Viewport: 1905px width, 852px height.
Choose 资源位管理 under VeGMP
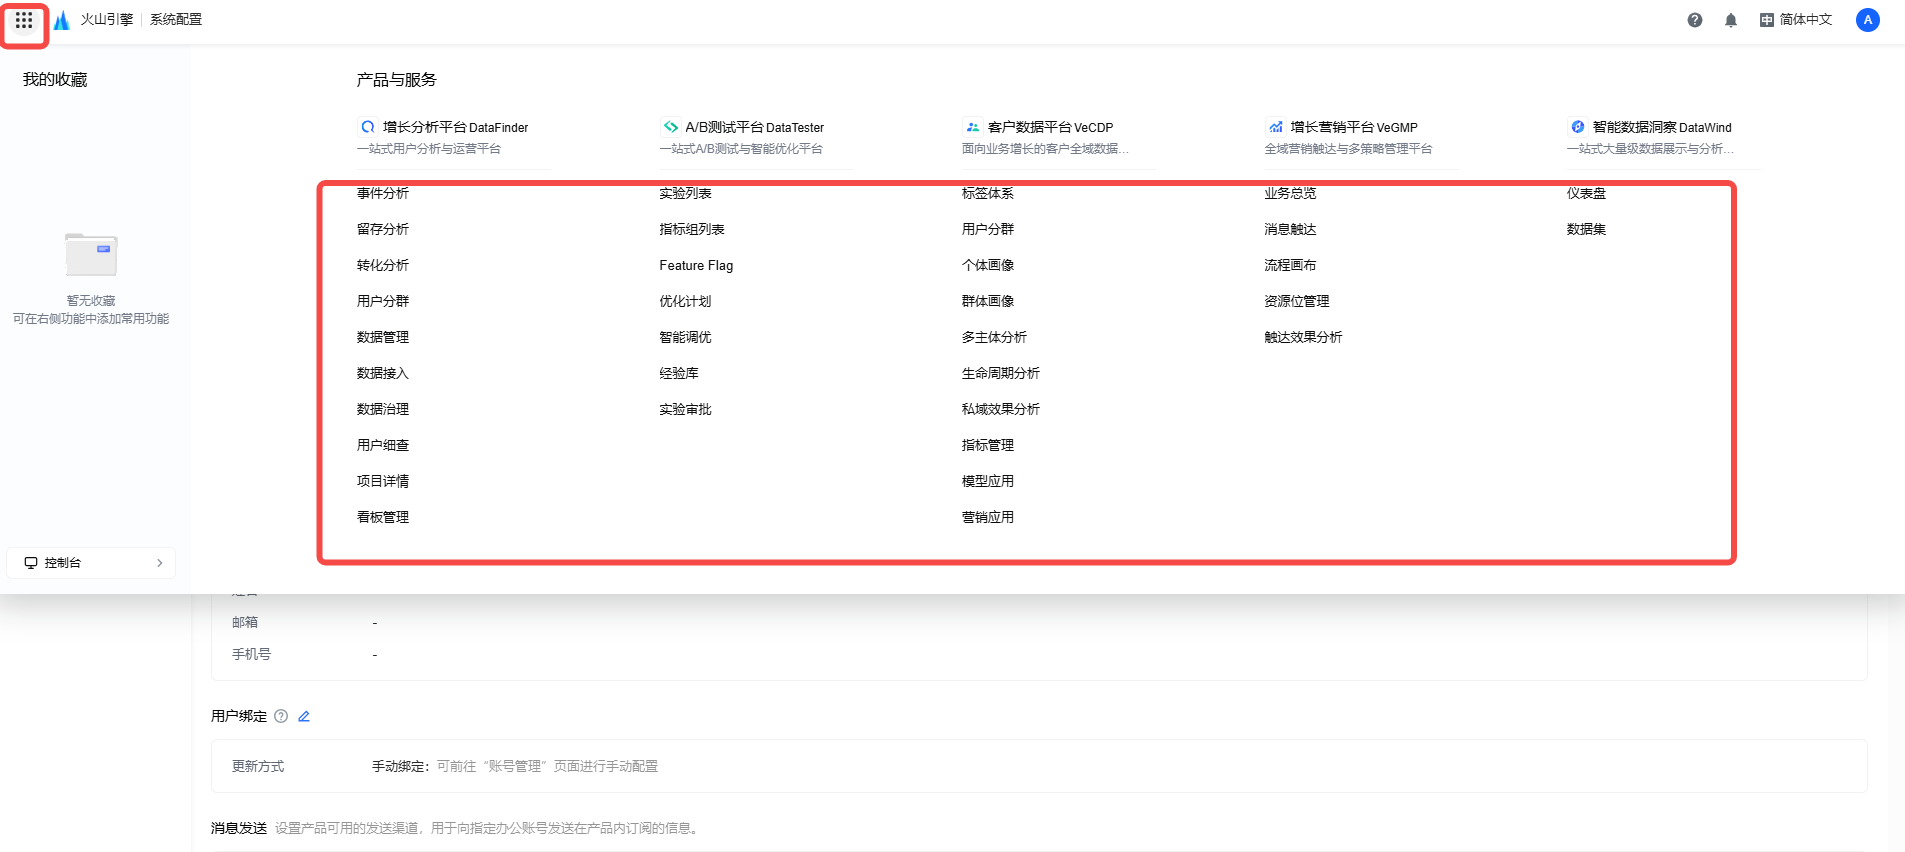click(x=1297, y=301)
